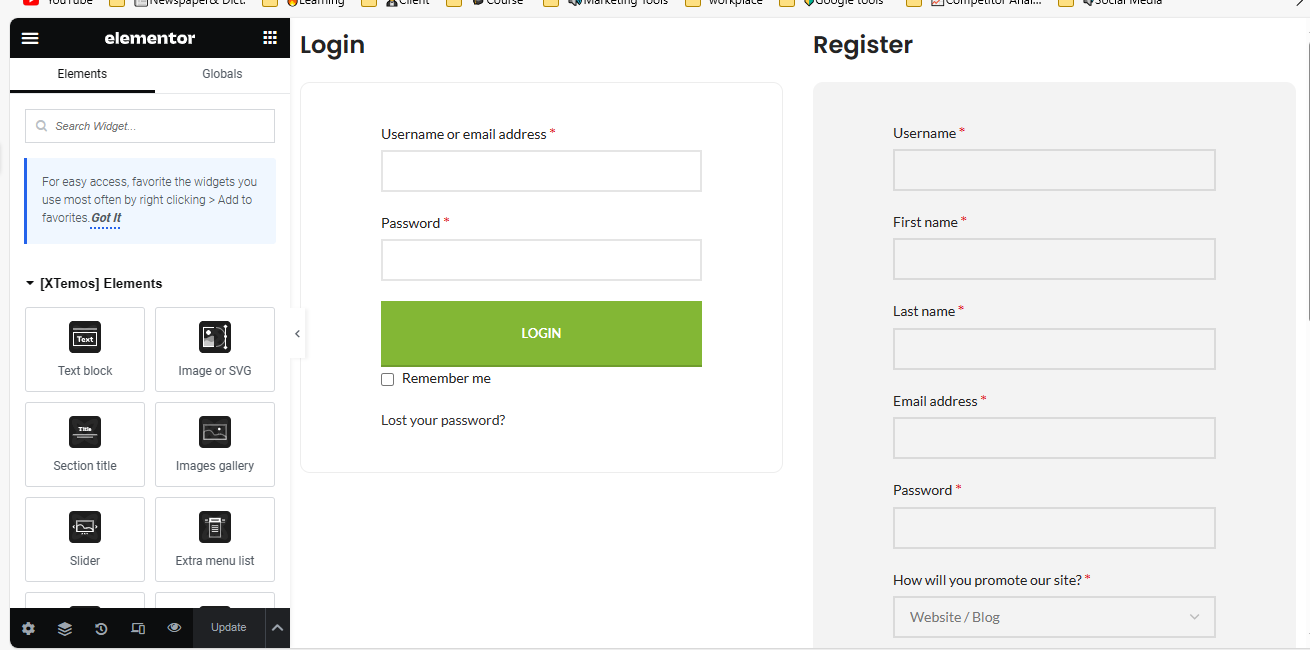Screen dimensions: 1310x650
Task: Select the Slider widget
Action: pyautogui.click(x=85, y=539)
